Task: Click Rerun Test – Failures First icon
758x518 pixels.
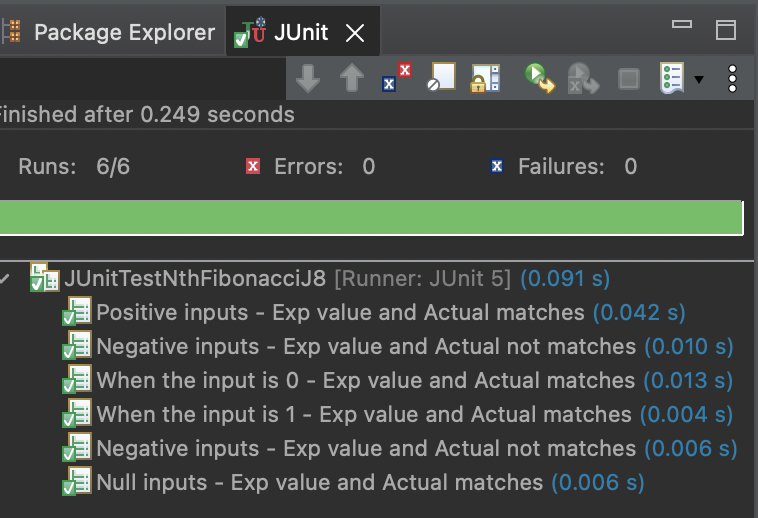Action: click(583, 79)
